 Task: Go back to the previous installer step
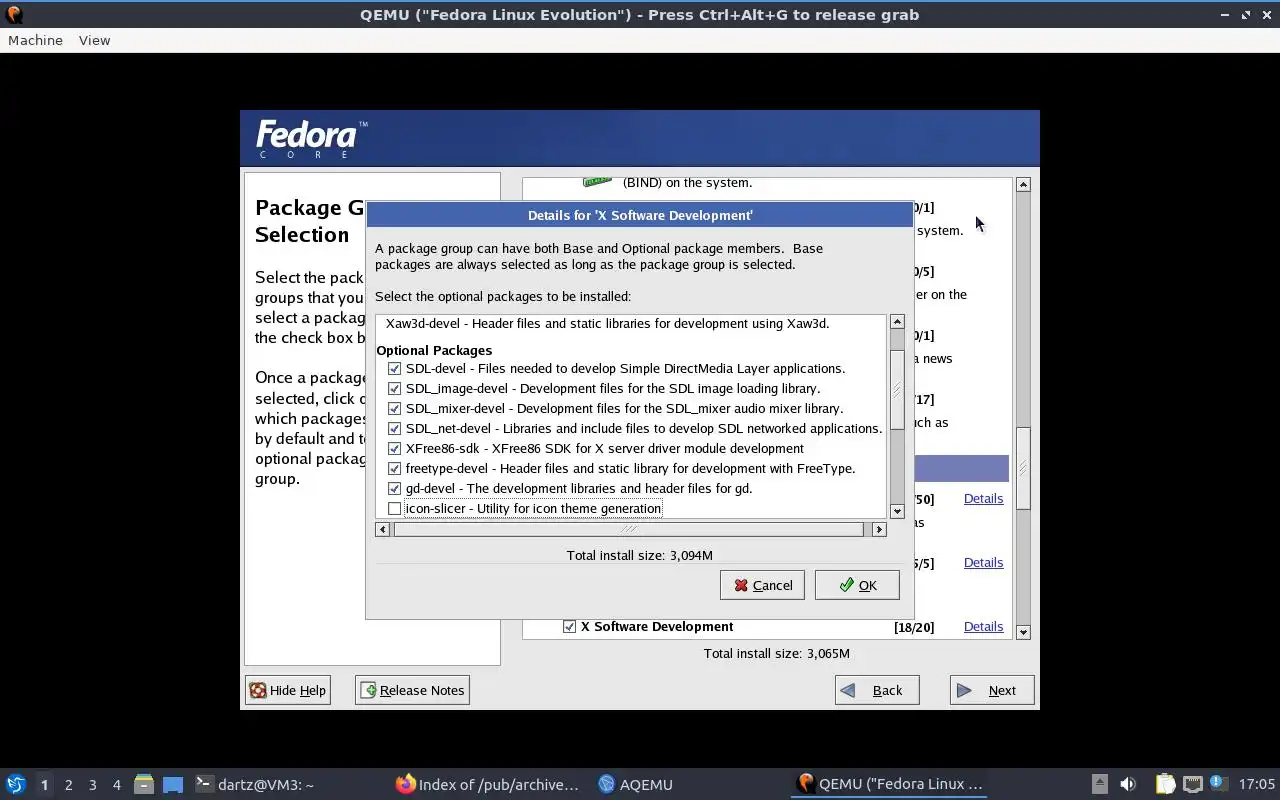point(877,690)
